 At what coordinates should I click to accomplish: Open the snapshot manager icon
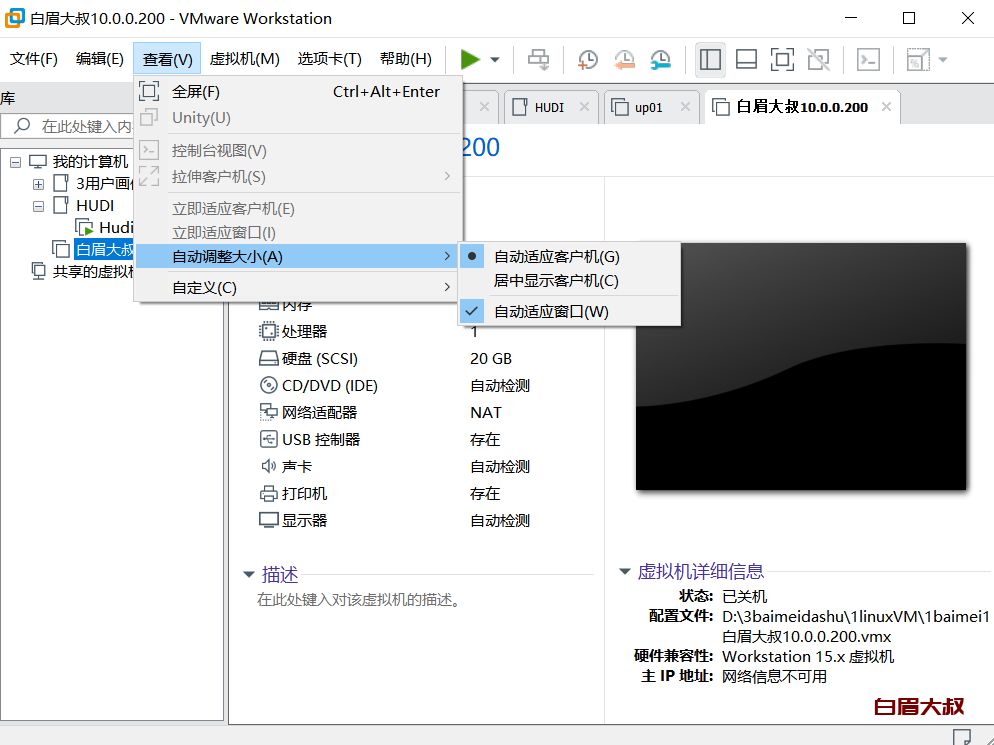pyautogui.click(x=661, y=60)
